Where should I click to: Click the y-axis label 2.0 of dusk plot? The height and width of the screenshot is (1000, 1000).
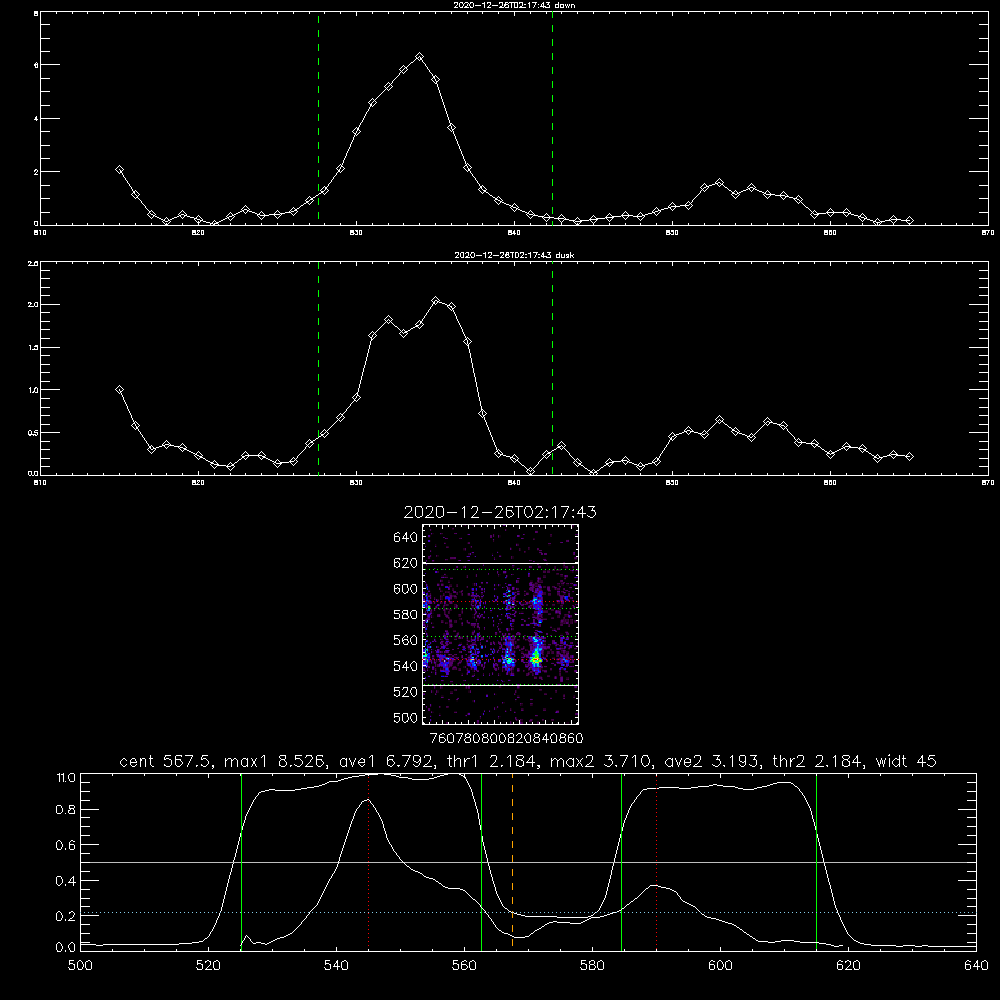click(34, 305)
